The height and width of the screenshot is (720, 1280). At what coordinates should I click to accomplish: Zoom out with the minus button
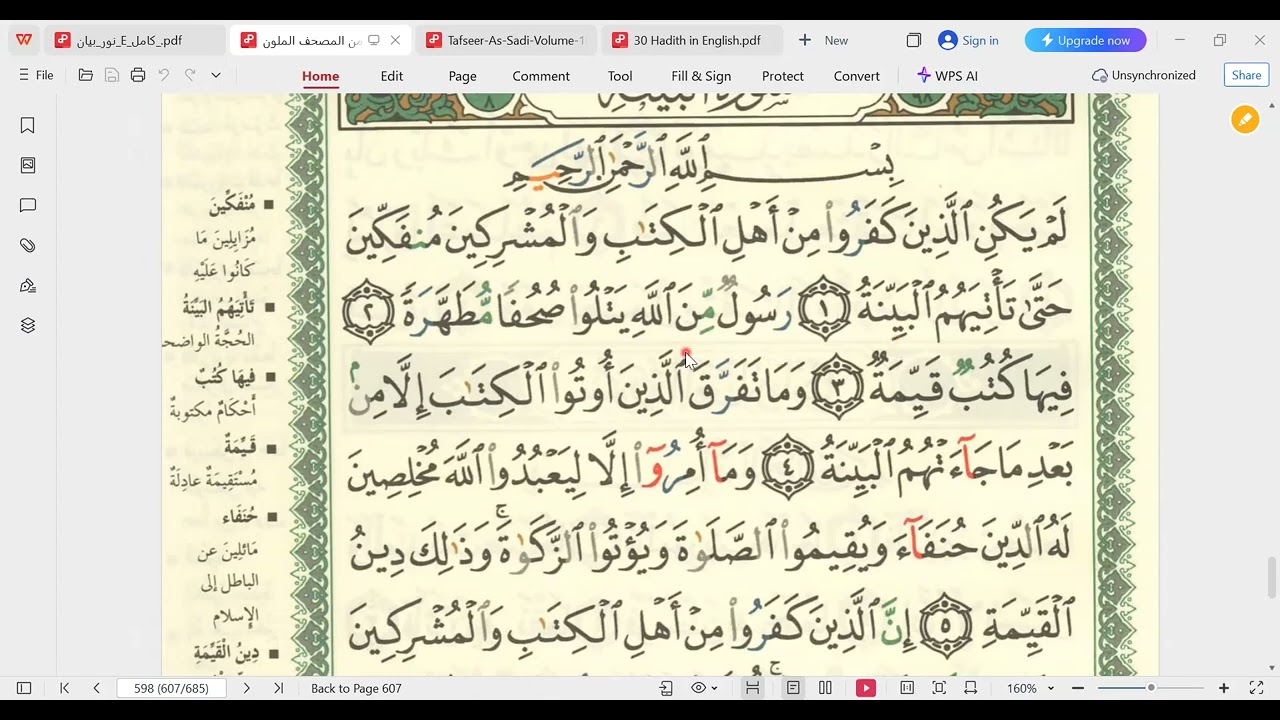[1078, 688]
